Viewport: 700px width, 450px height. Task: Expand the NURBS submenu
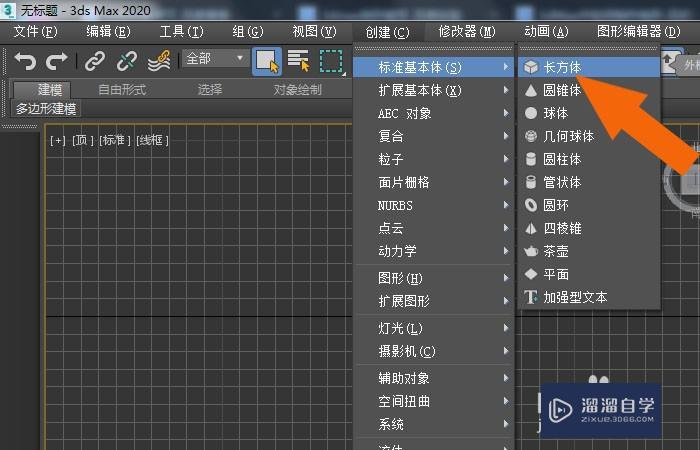[434, 205]
